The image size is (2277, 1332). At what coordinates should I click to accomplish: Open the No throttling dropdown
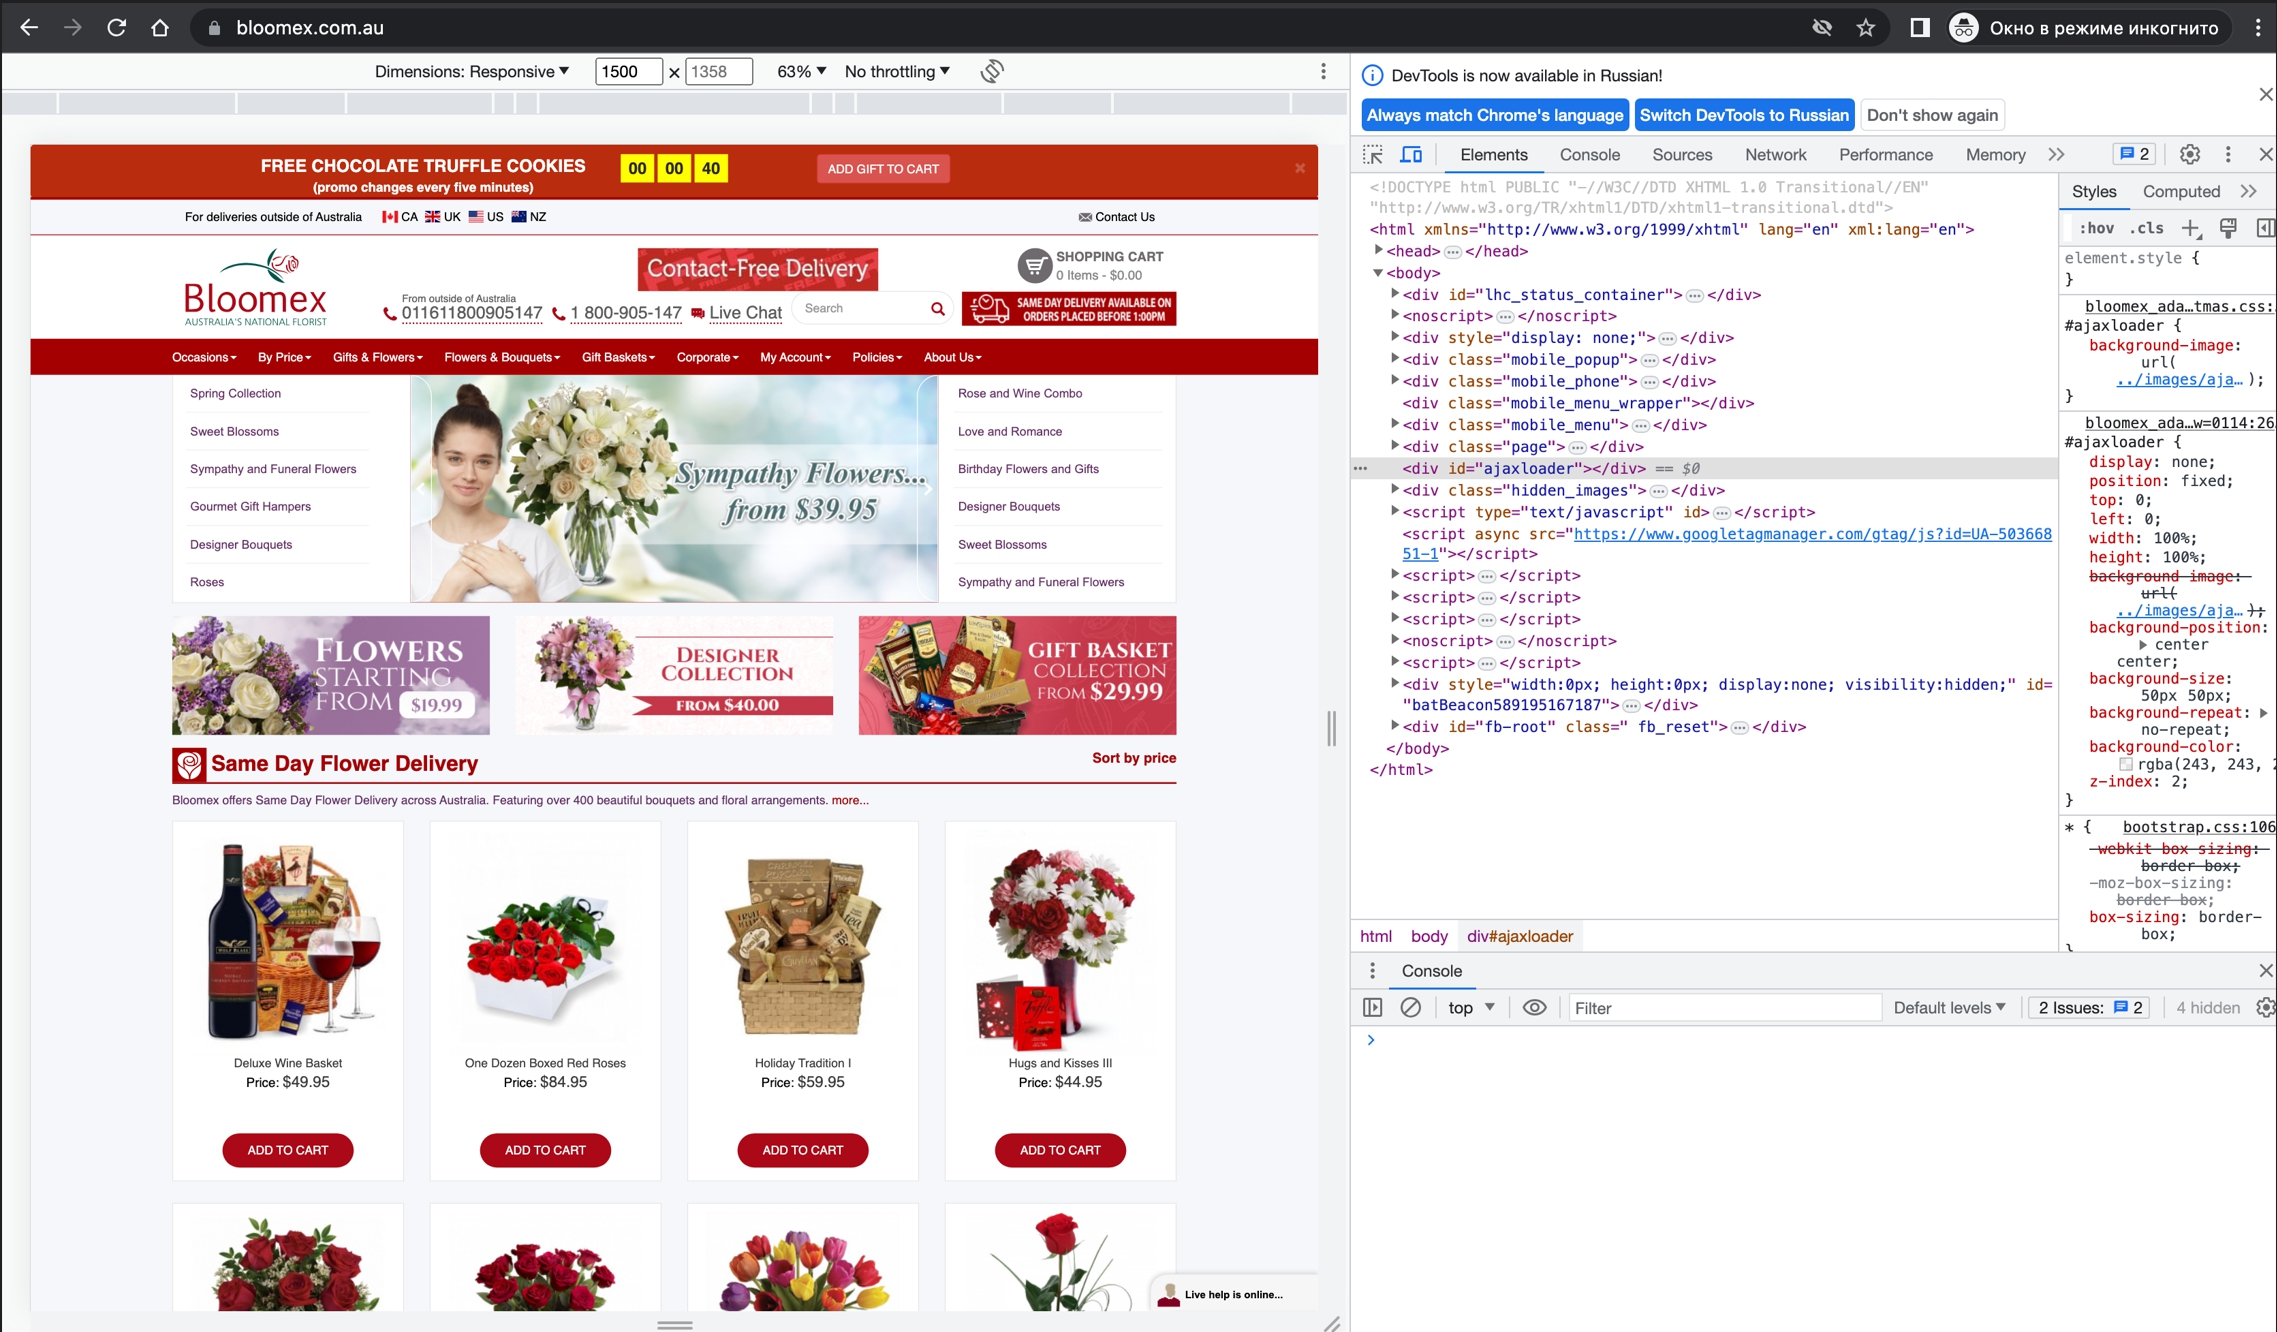(897, 71)
